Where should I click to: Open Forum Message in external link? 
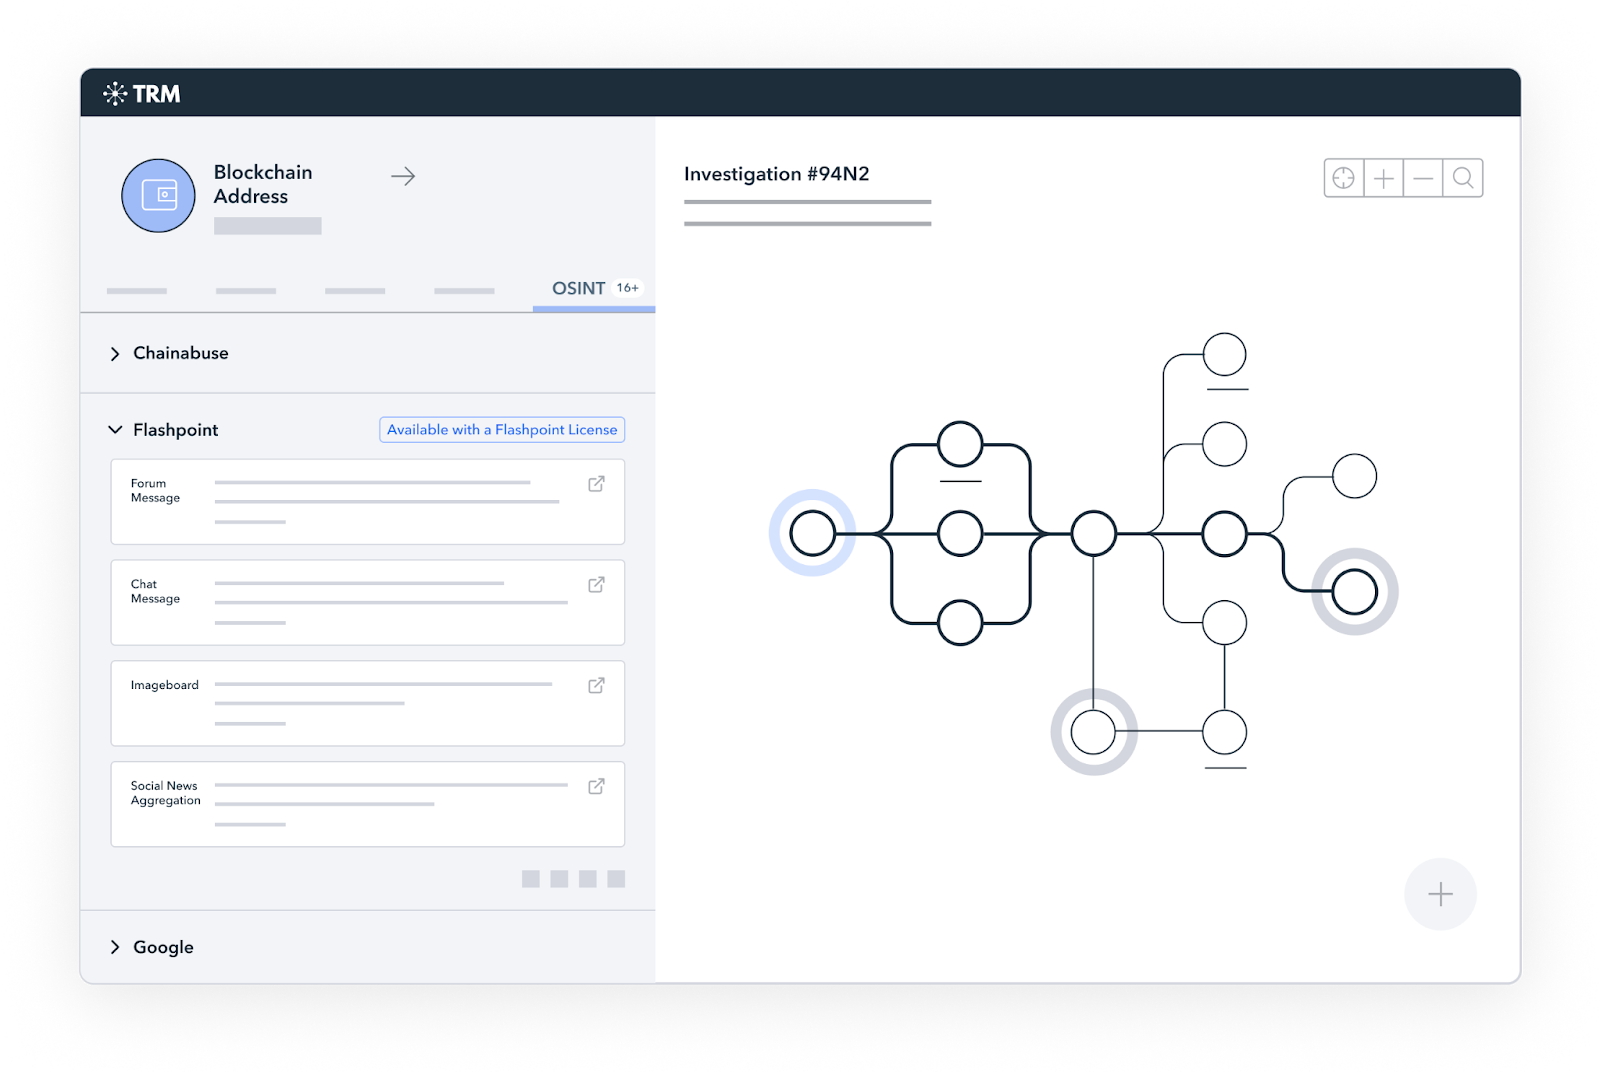pos(596,484)
